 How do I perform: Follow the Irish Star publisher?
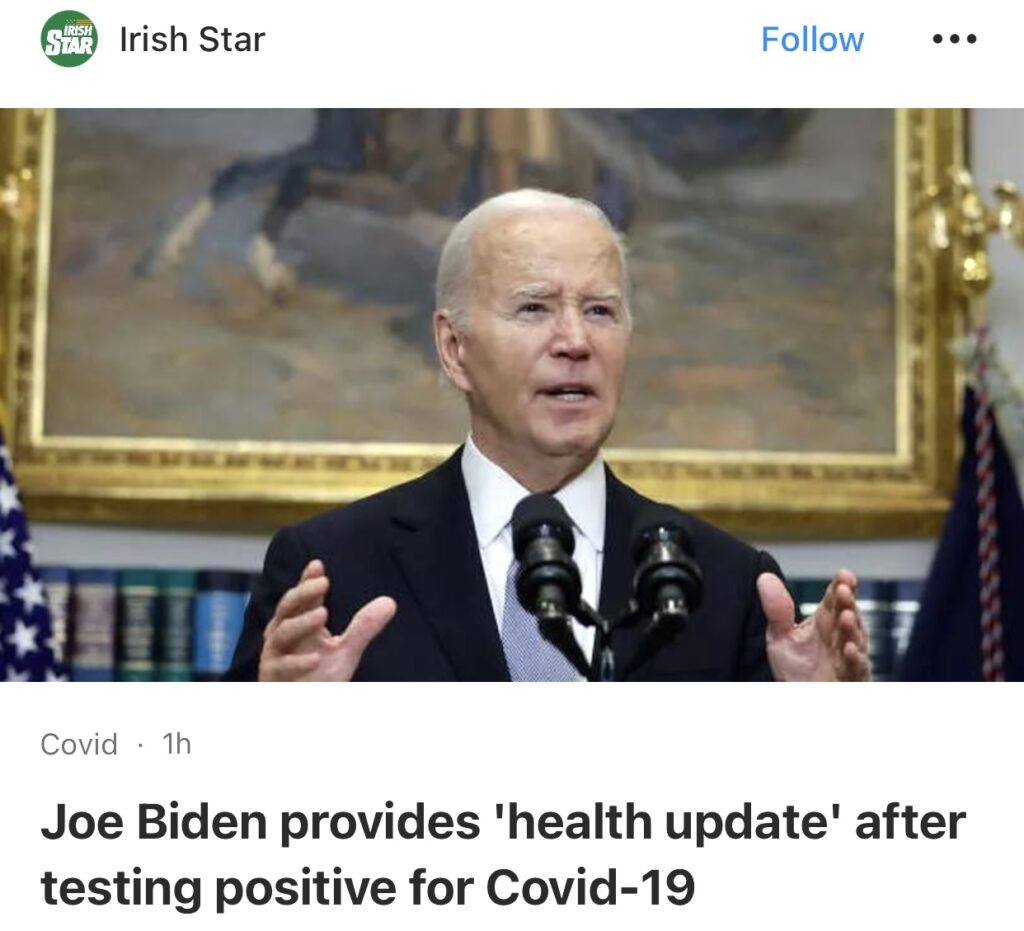pos(812,39)
